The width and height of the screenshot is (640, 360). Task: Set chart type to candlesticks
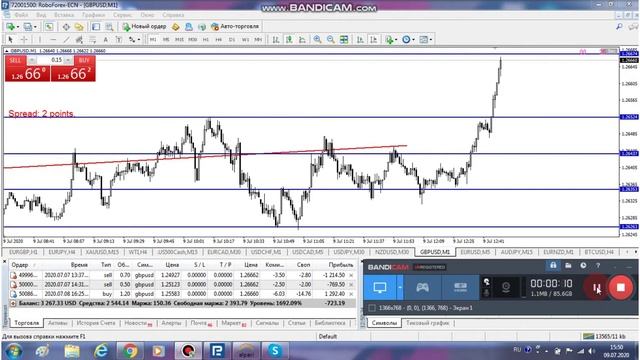pyautogui.click(x=289, y=40)
